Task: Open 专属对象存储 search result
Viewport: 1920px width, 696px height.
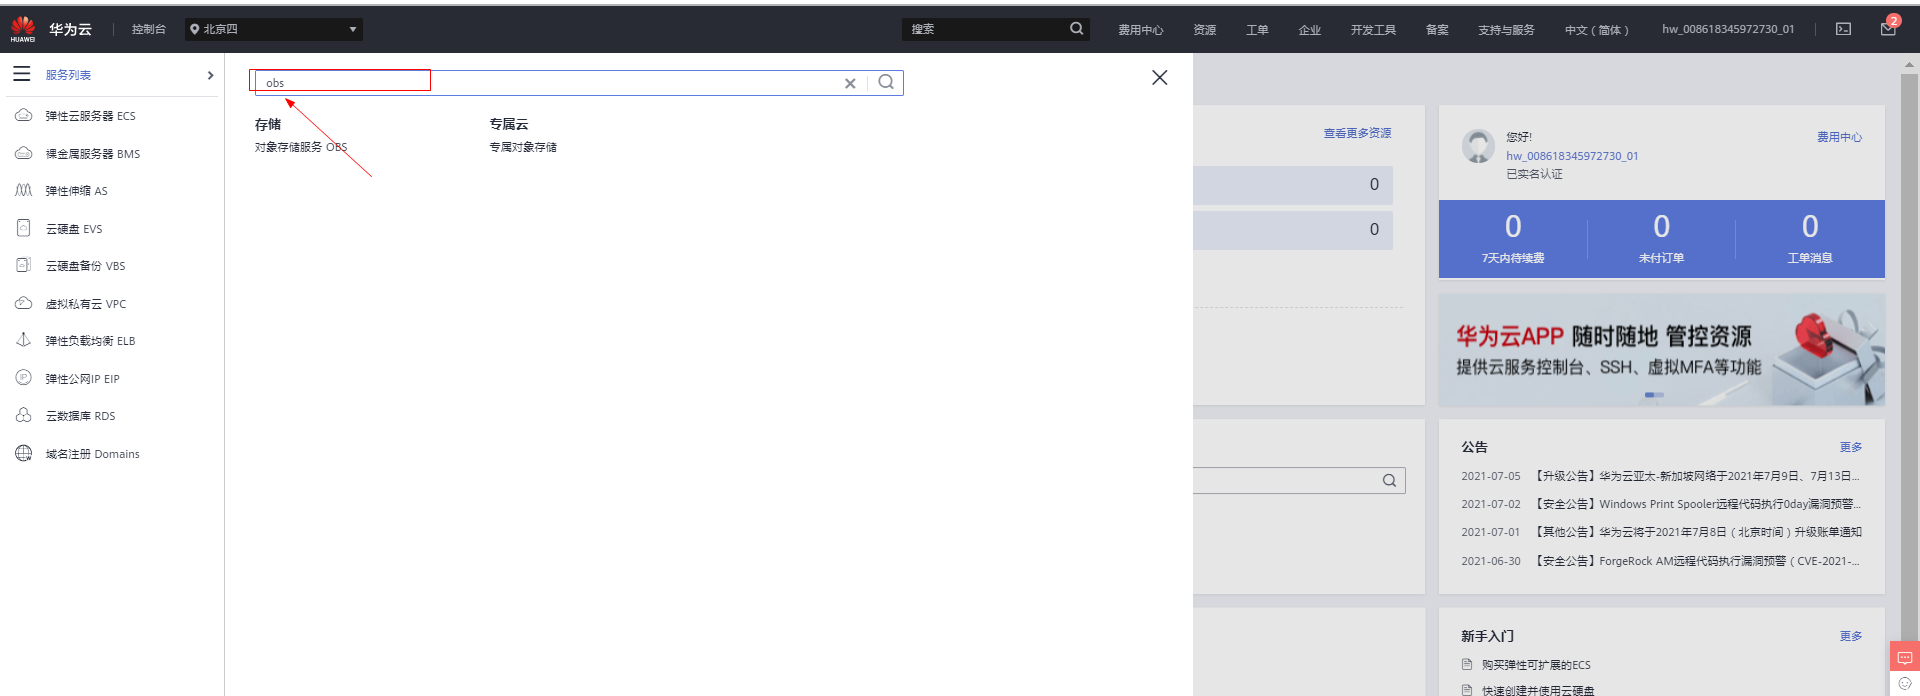Action: click(523, 147)
